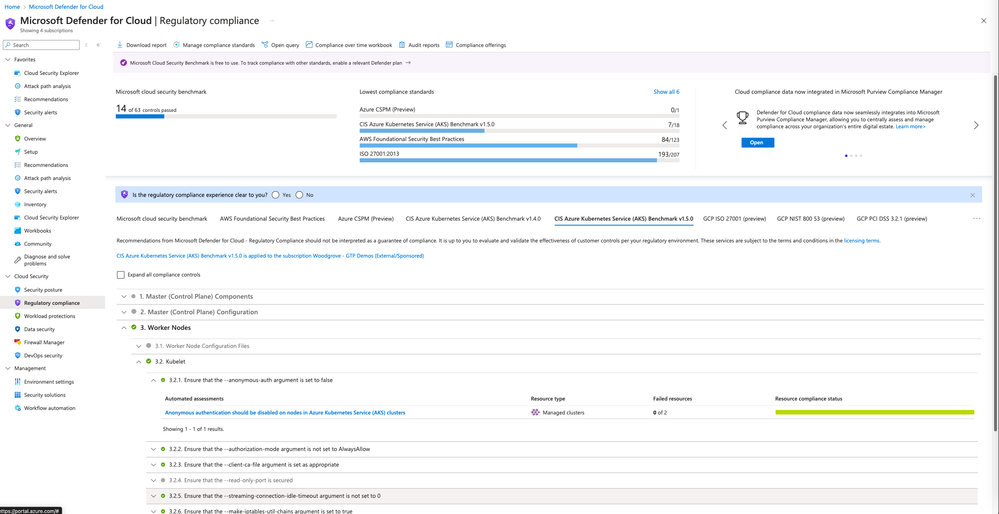Go to Overview in General section

34,138
